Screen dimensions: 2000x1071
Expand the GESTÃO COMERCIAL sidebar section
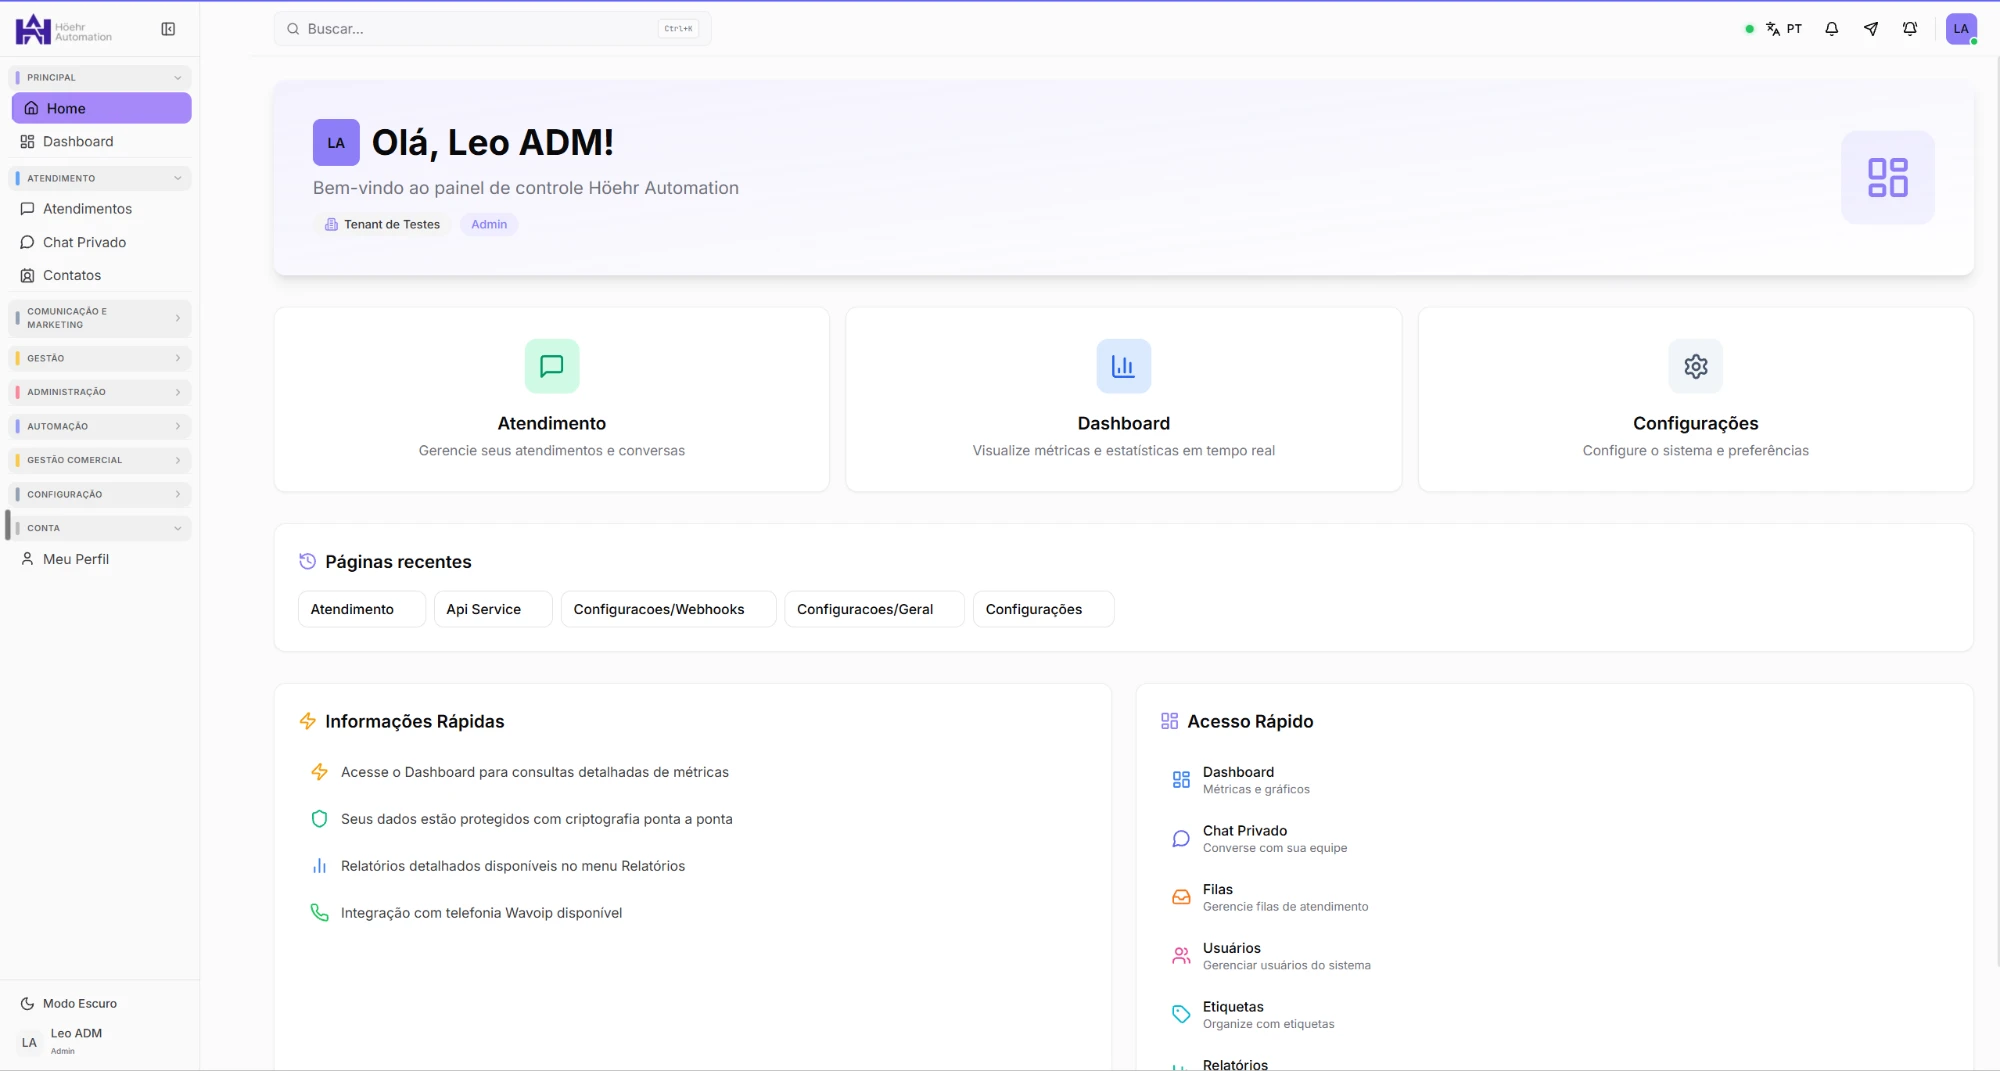click(x=100, y=460)
